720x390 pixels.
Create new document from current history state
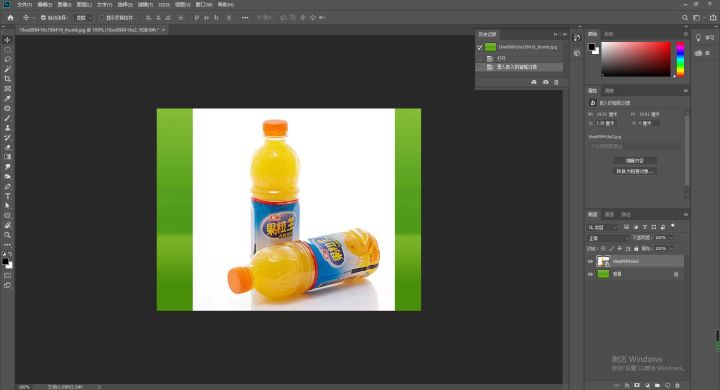point(534,82)
